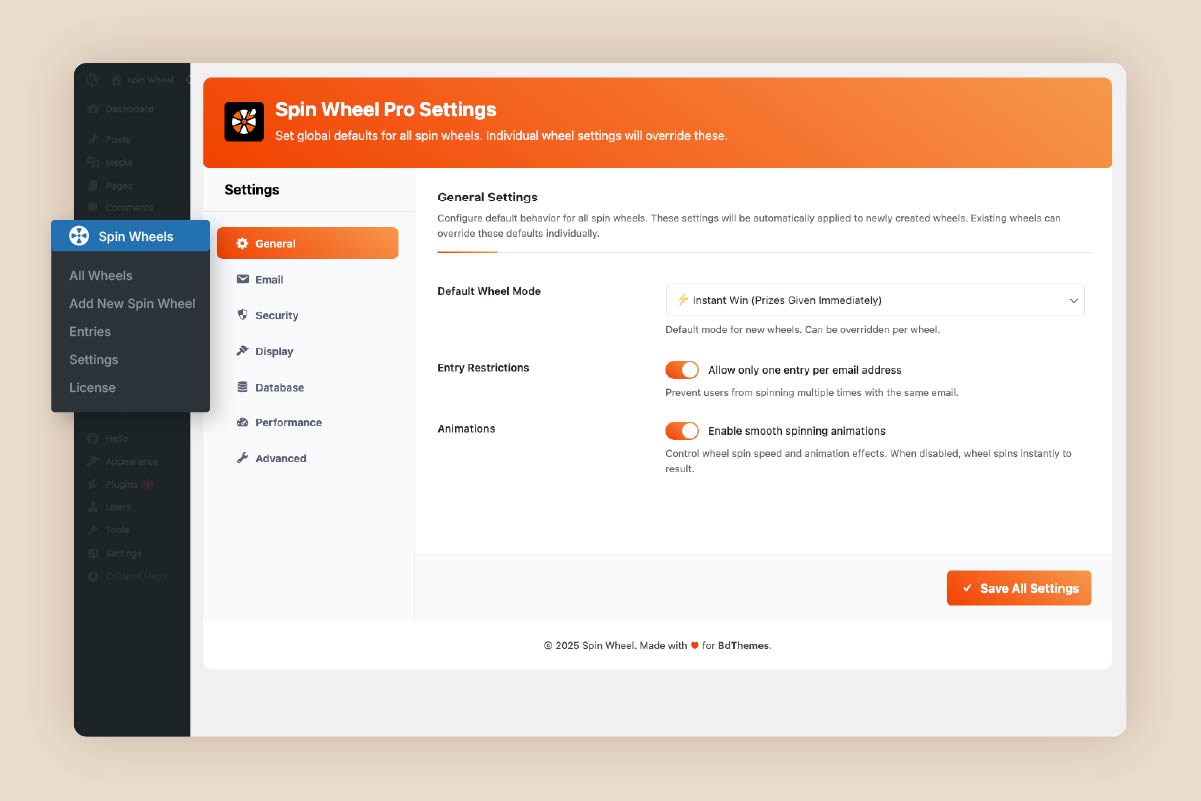Open the Entries submenu item
1201x801 pixels.
[x=90, y=331]
